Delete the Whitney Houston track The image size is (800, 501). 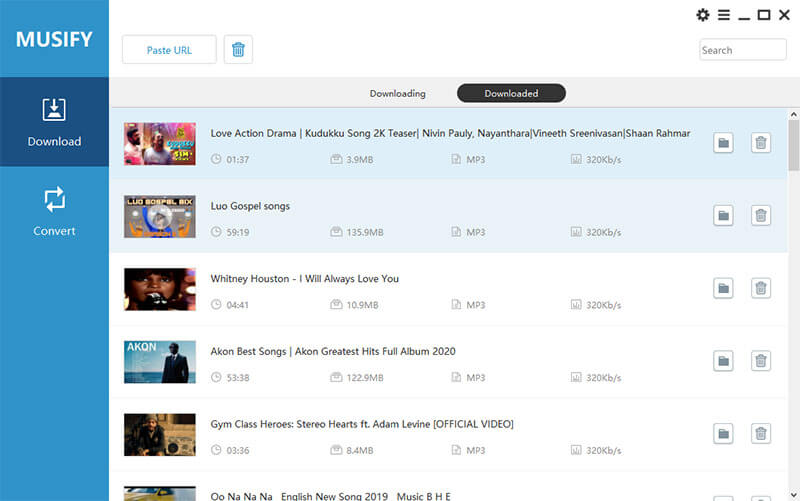point(761,288)
